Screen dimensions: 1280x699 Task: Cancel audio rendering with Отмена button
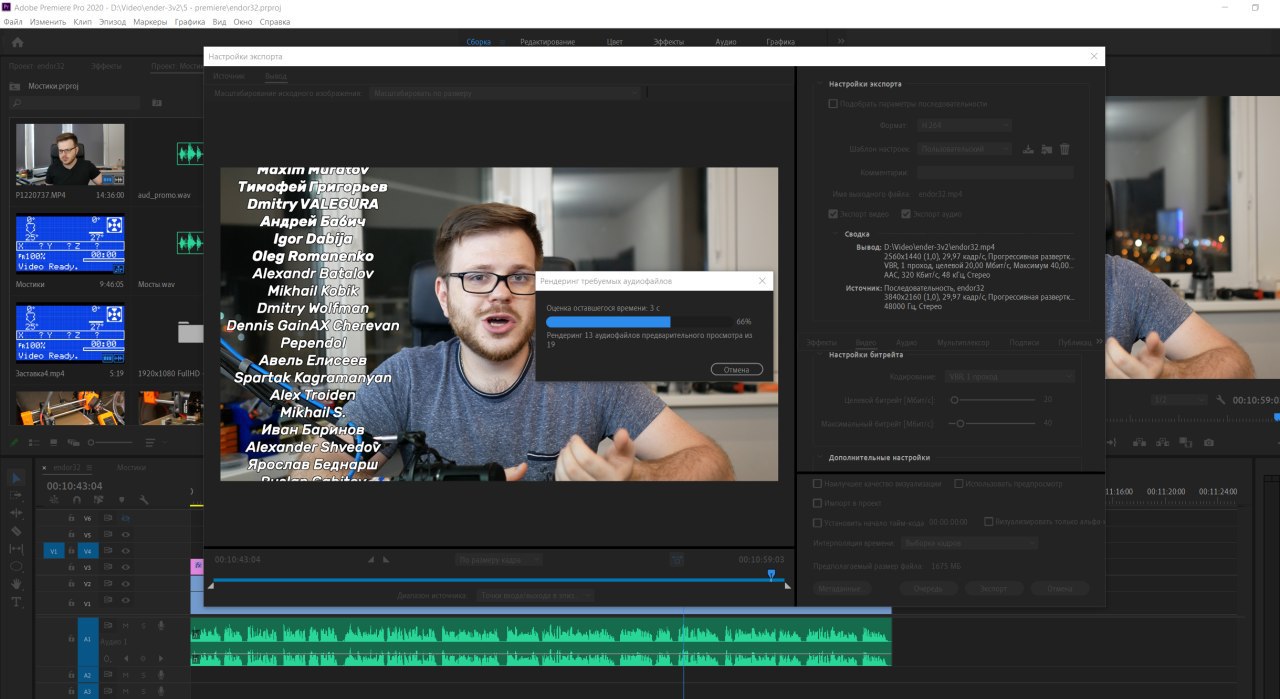[x=737, y=369]
